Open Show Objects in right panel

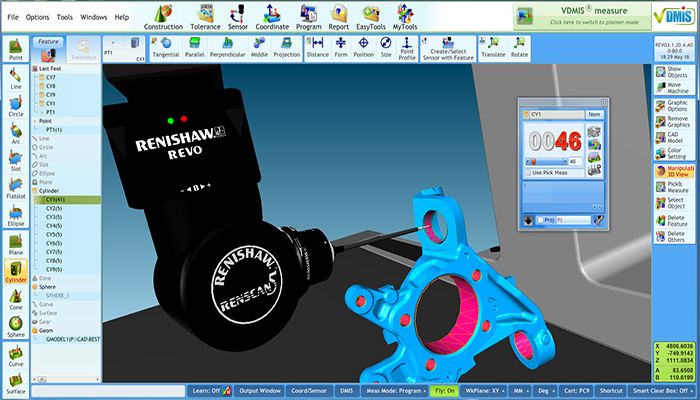(674, 72)
